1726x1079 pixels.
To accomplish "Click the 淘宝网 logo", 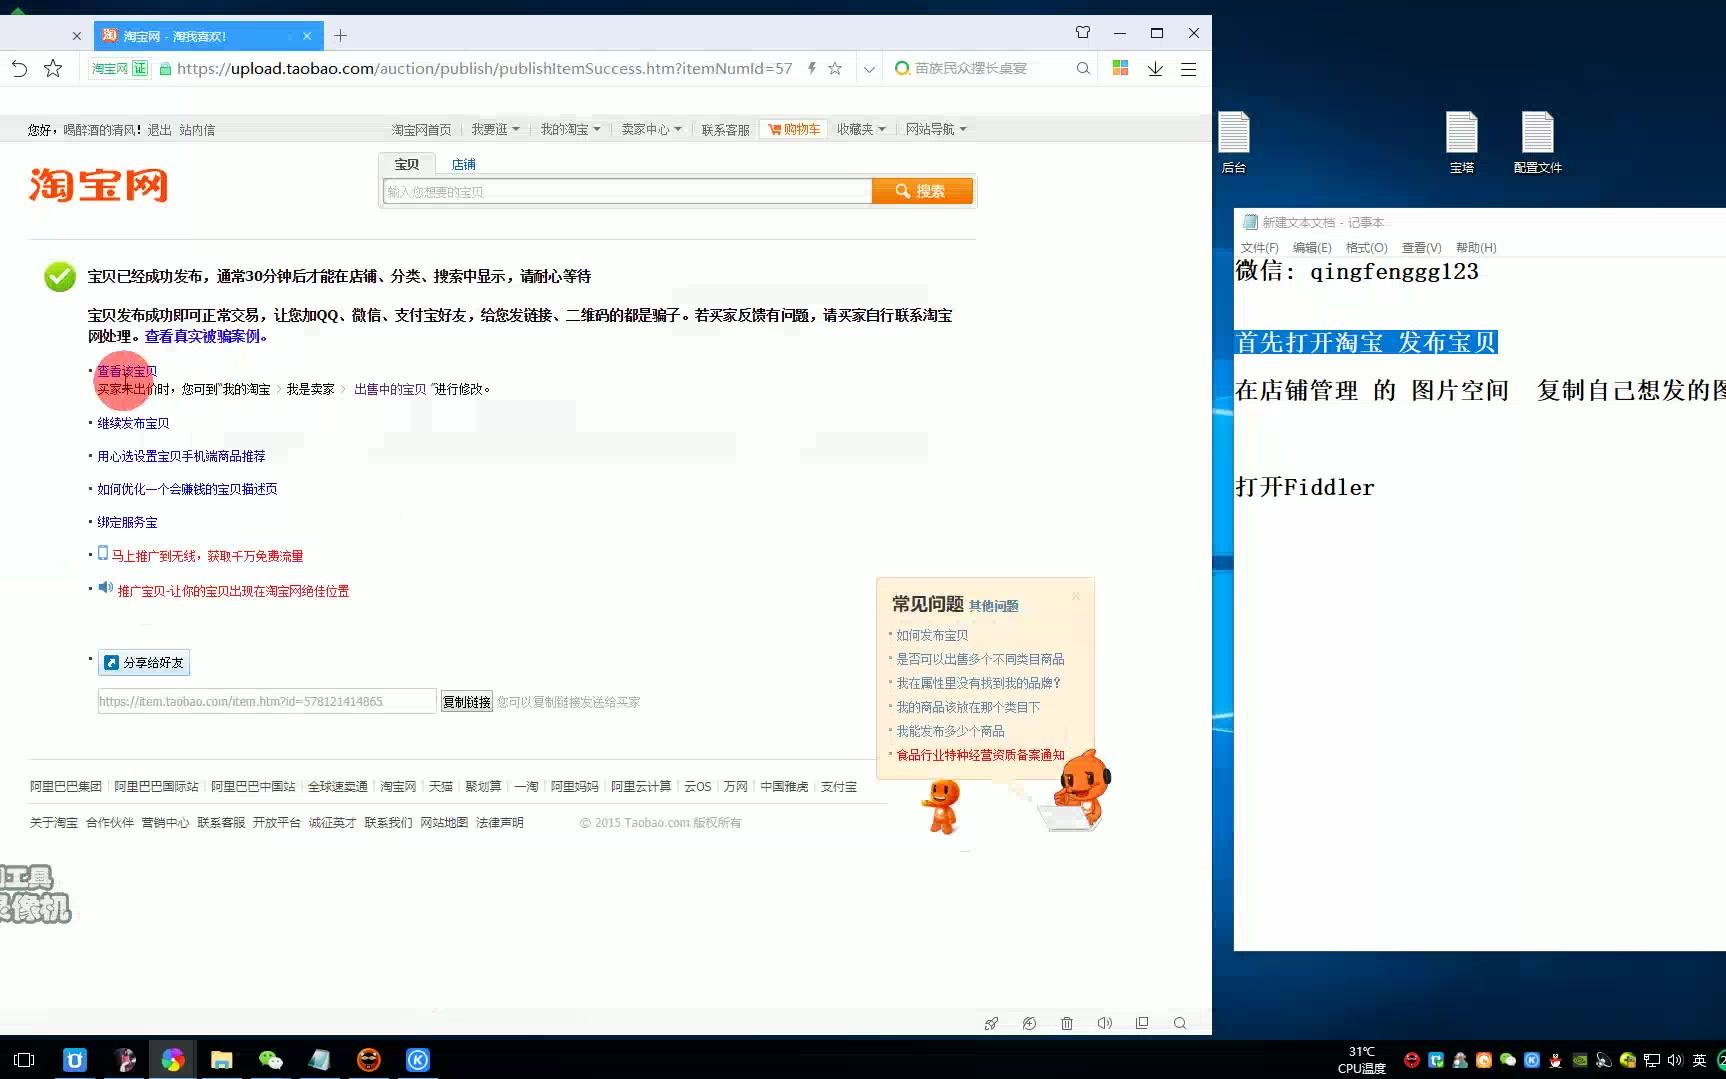I will pyautogui.click(x=98, y=185).
